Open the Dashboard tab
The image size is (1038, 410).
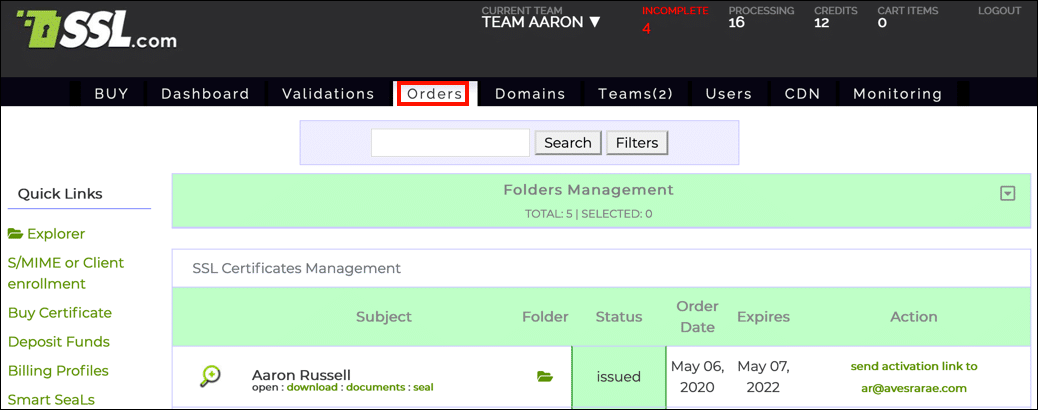[x=205, y=94]
